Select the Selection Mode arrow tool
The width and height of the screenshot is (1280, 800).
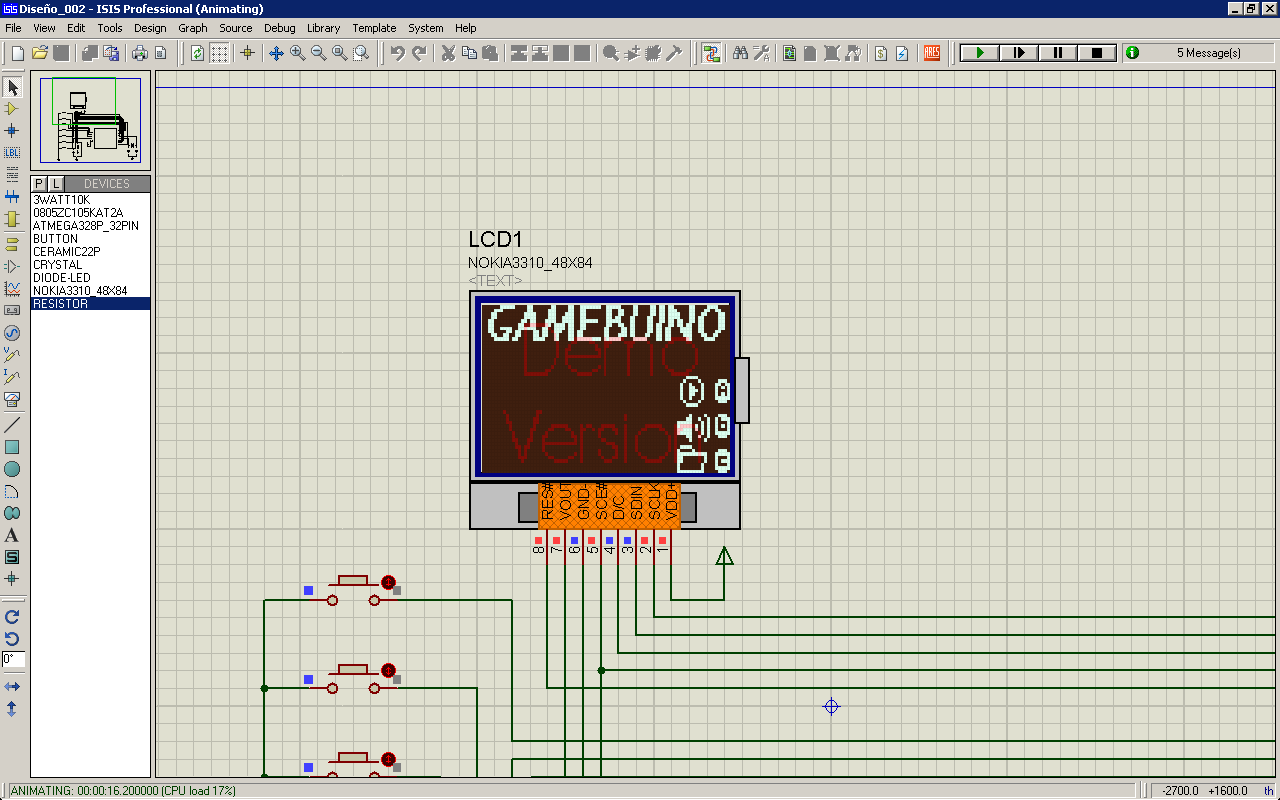coord(12,88)
